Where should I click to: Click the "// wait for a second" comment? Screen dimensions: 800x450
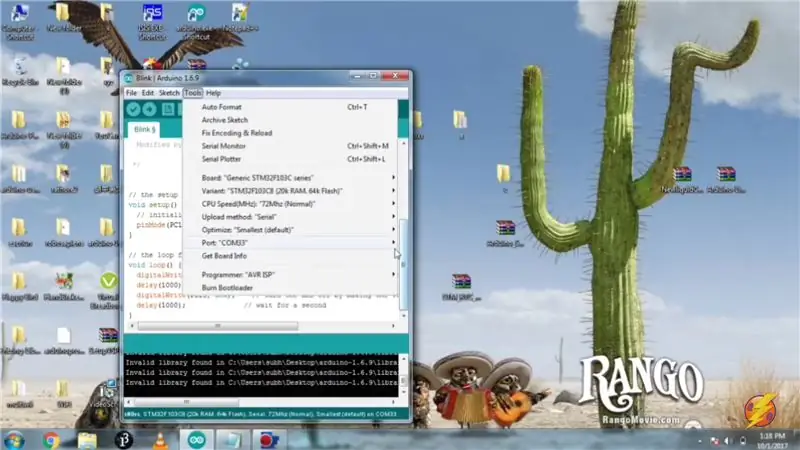(x=285, y=305)
